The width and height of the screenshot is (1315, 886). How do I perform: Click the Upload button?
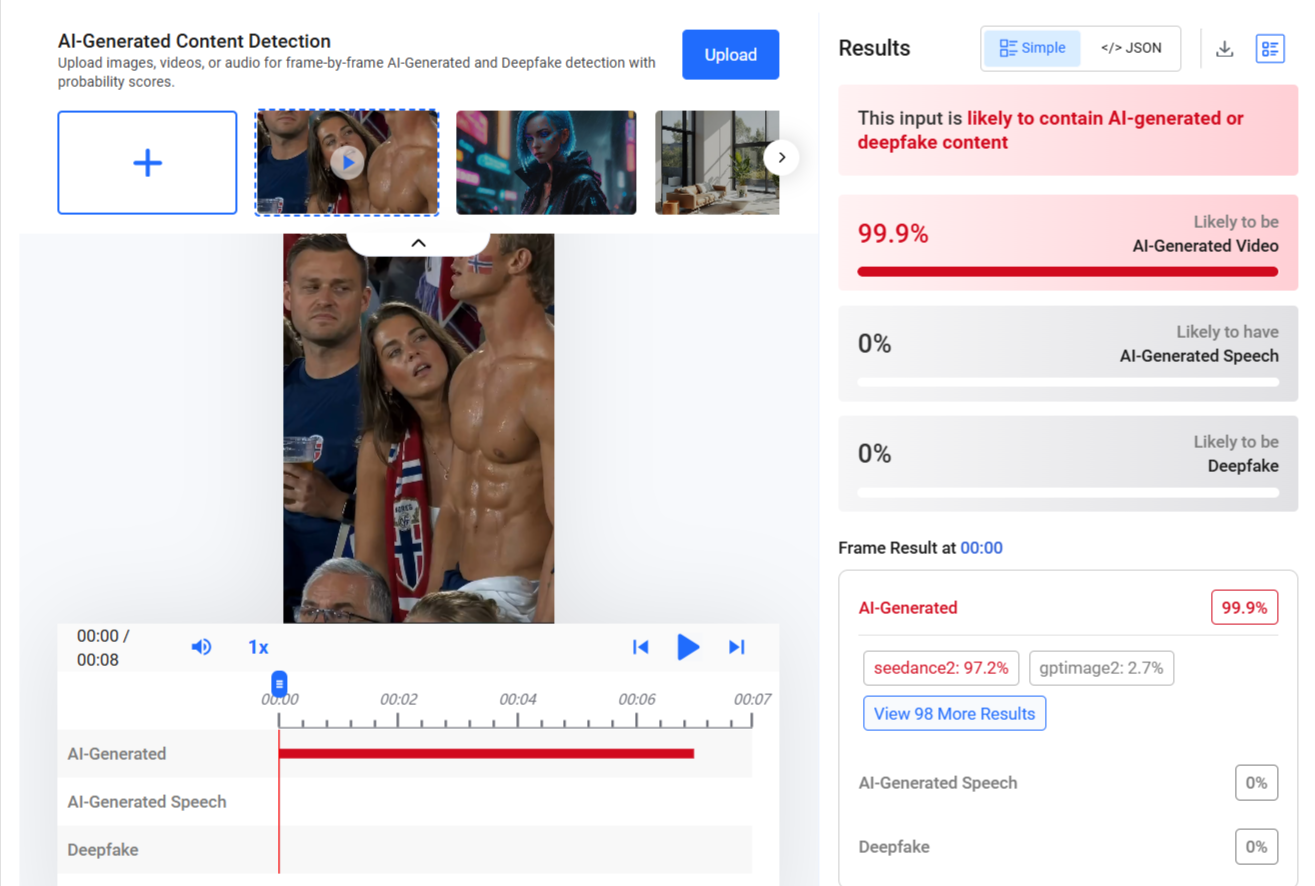pyautogui.click(x=730, y=55)
